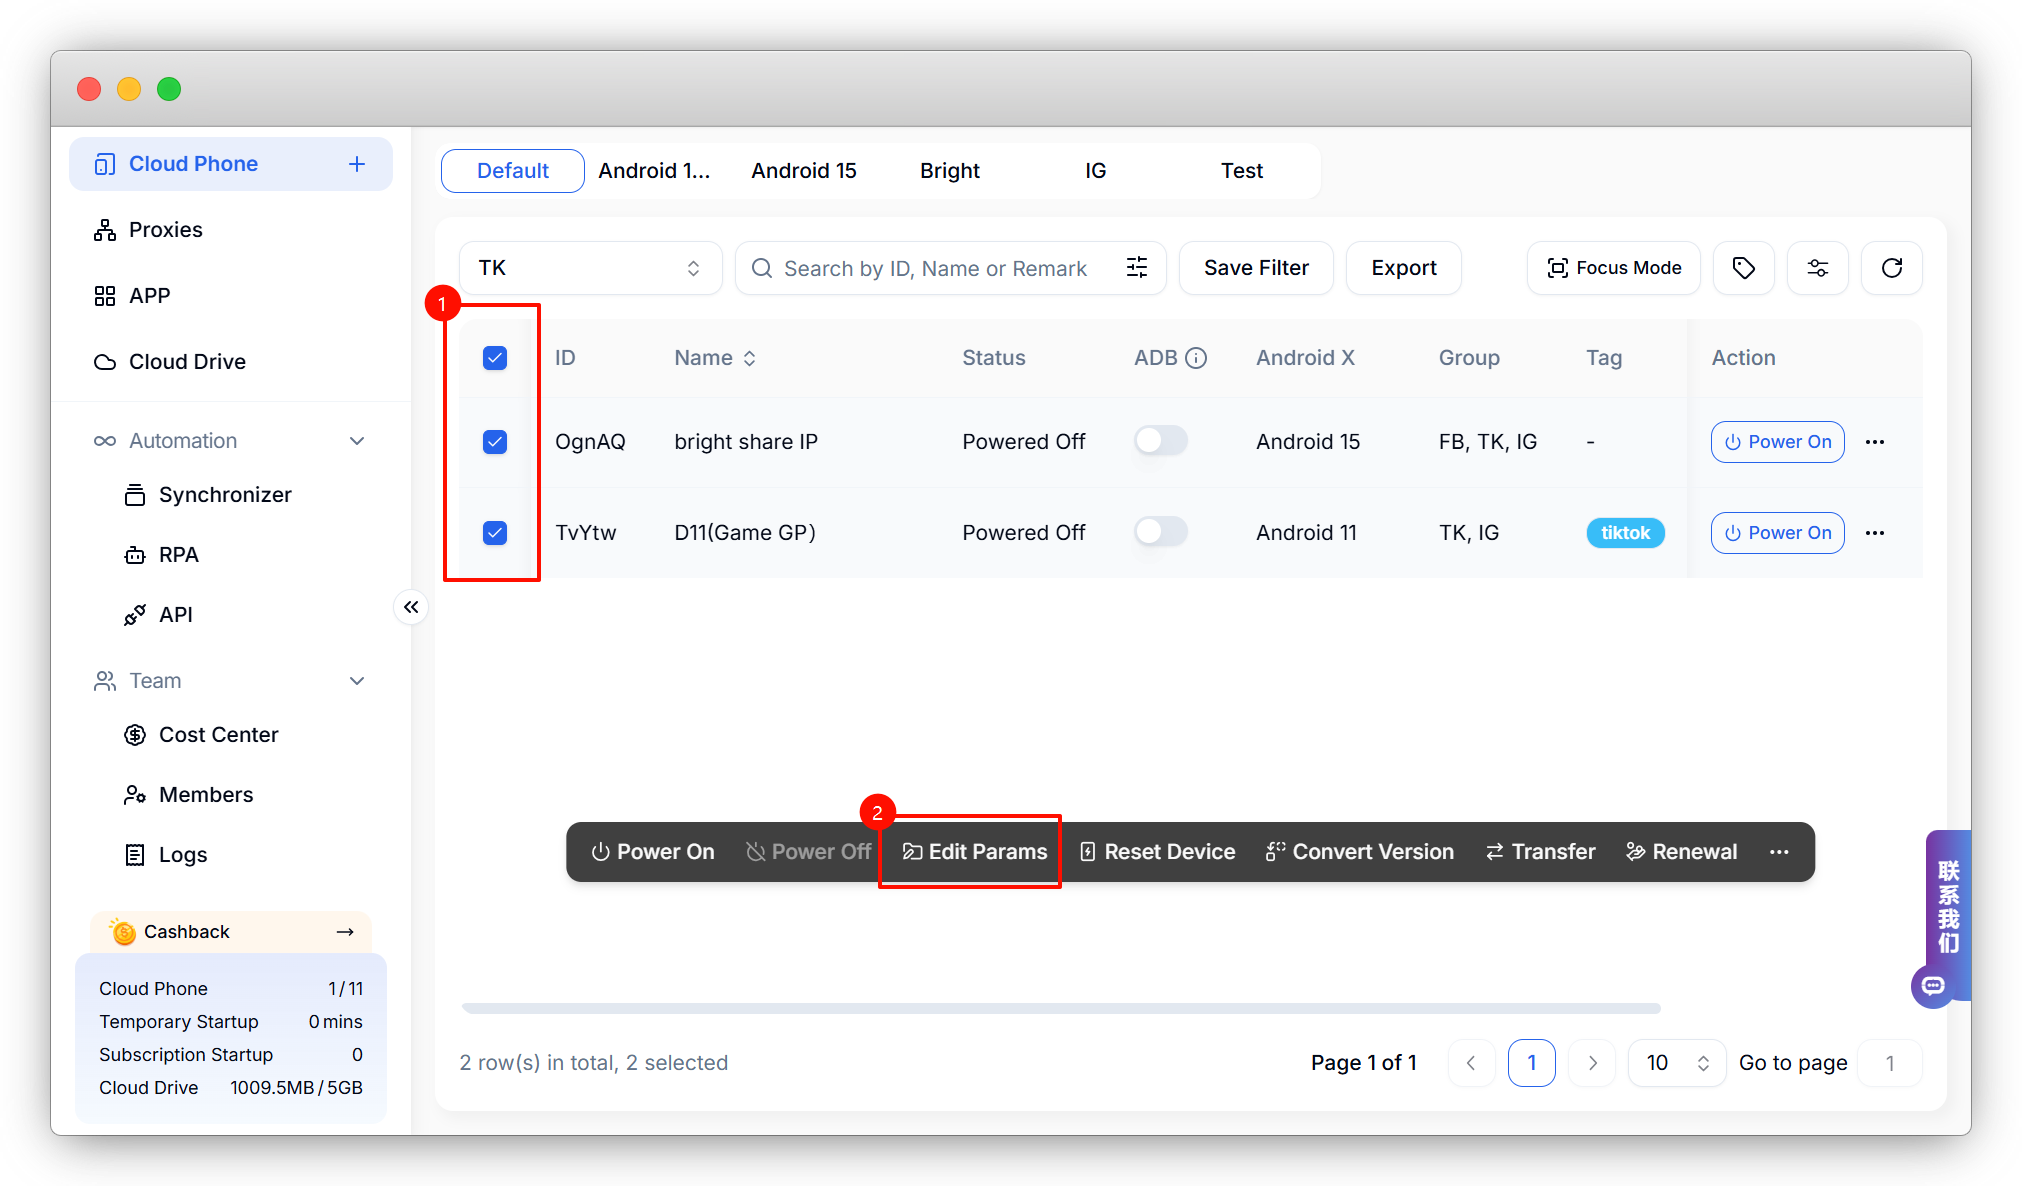The width and height of the screenshot is (2022, 1186).
Task: Click the Save Filter button
Action: (1256, 268)
